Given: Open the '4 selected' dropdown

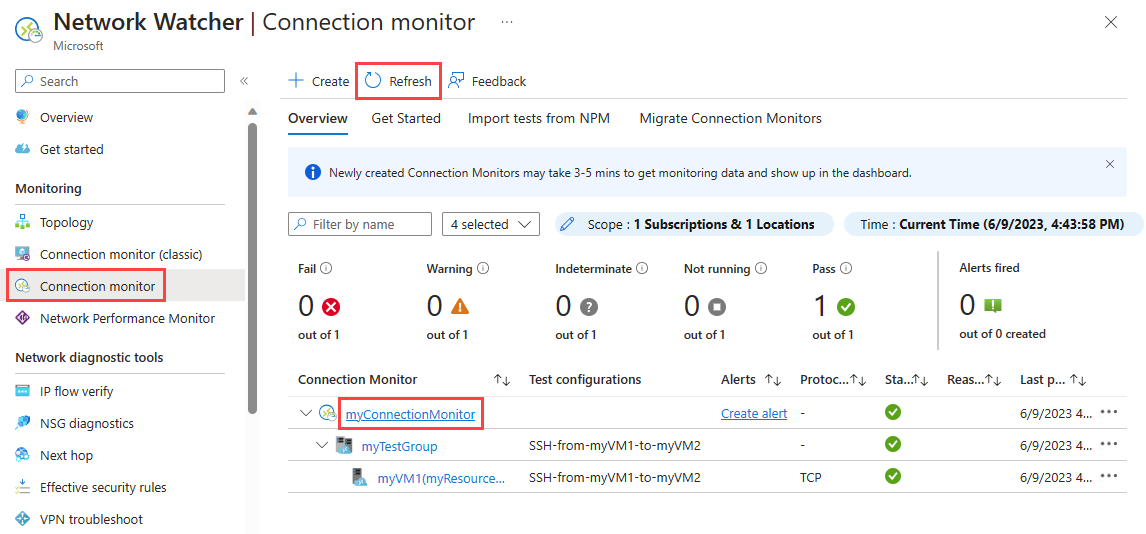Looking at the screenshot, I should (490, 224).
